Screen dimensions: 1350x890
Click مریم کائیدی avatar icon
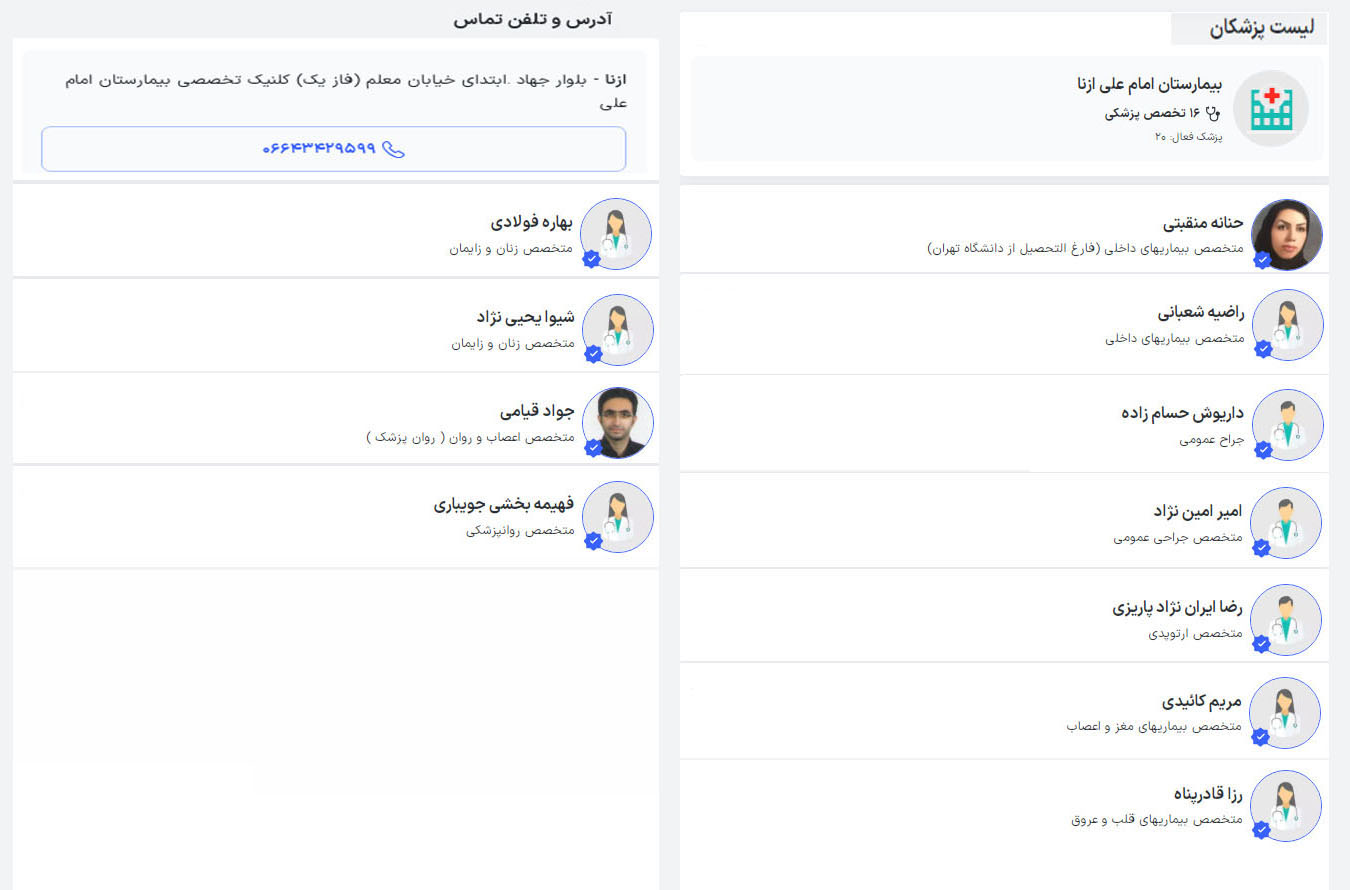[1286, 713]
